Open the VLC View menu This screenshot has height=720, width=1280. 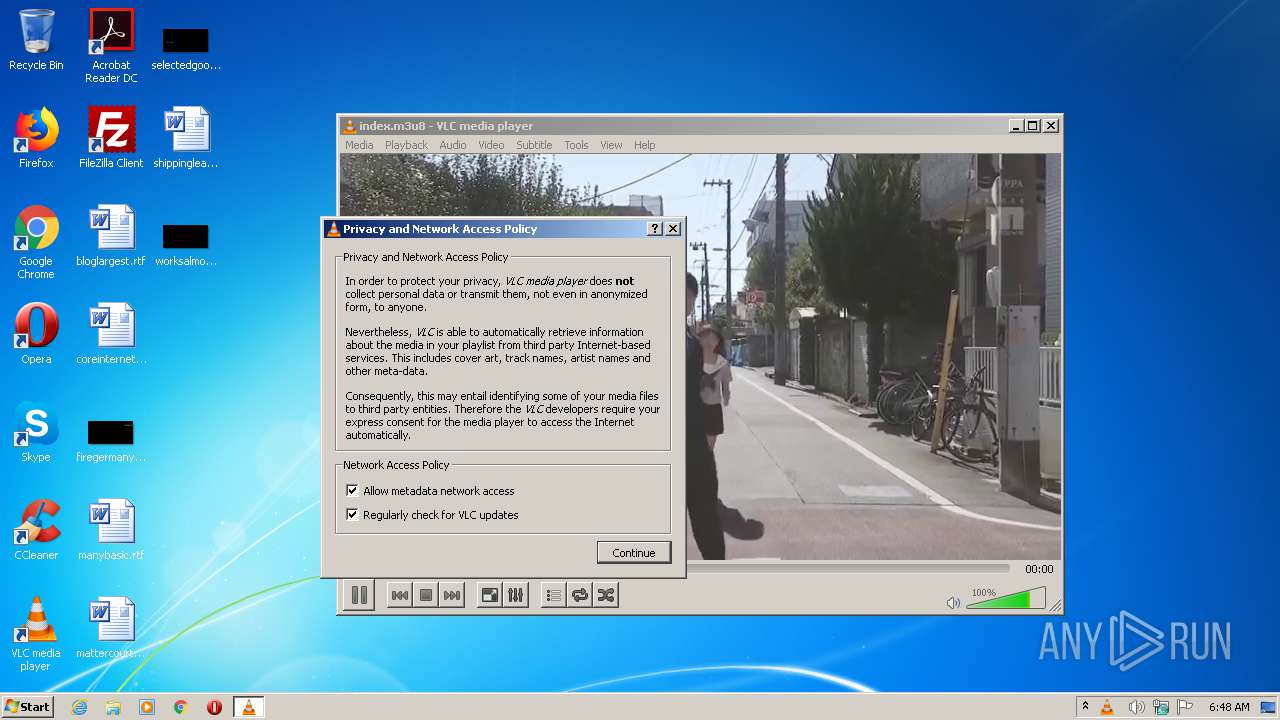[x=611, y=145]
